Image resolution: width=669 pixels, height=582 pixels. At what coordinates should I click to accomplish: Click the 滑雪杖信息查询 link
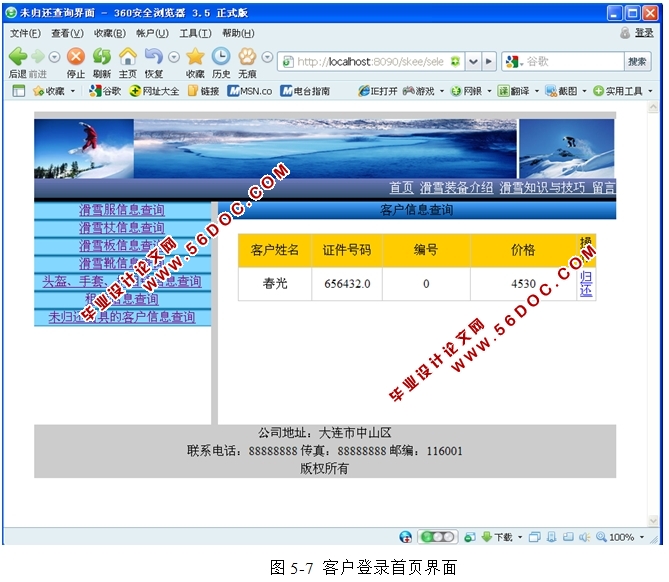[x=122, y=228]
